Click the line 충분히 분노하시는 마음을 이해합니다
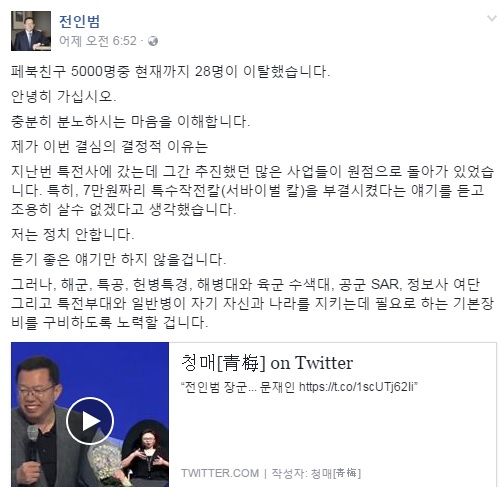Image resolution: width=504 pixels, height=487 pixels. point(130,121)
